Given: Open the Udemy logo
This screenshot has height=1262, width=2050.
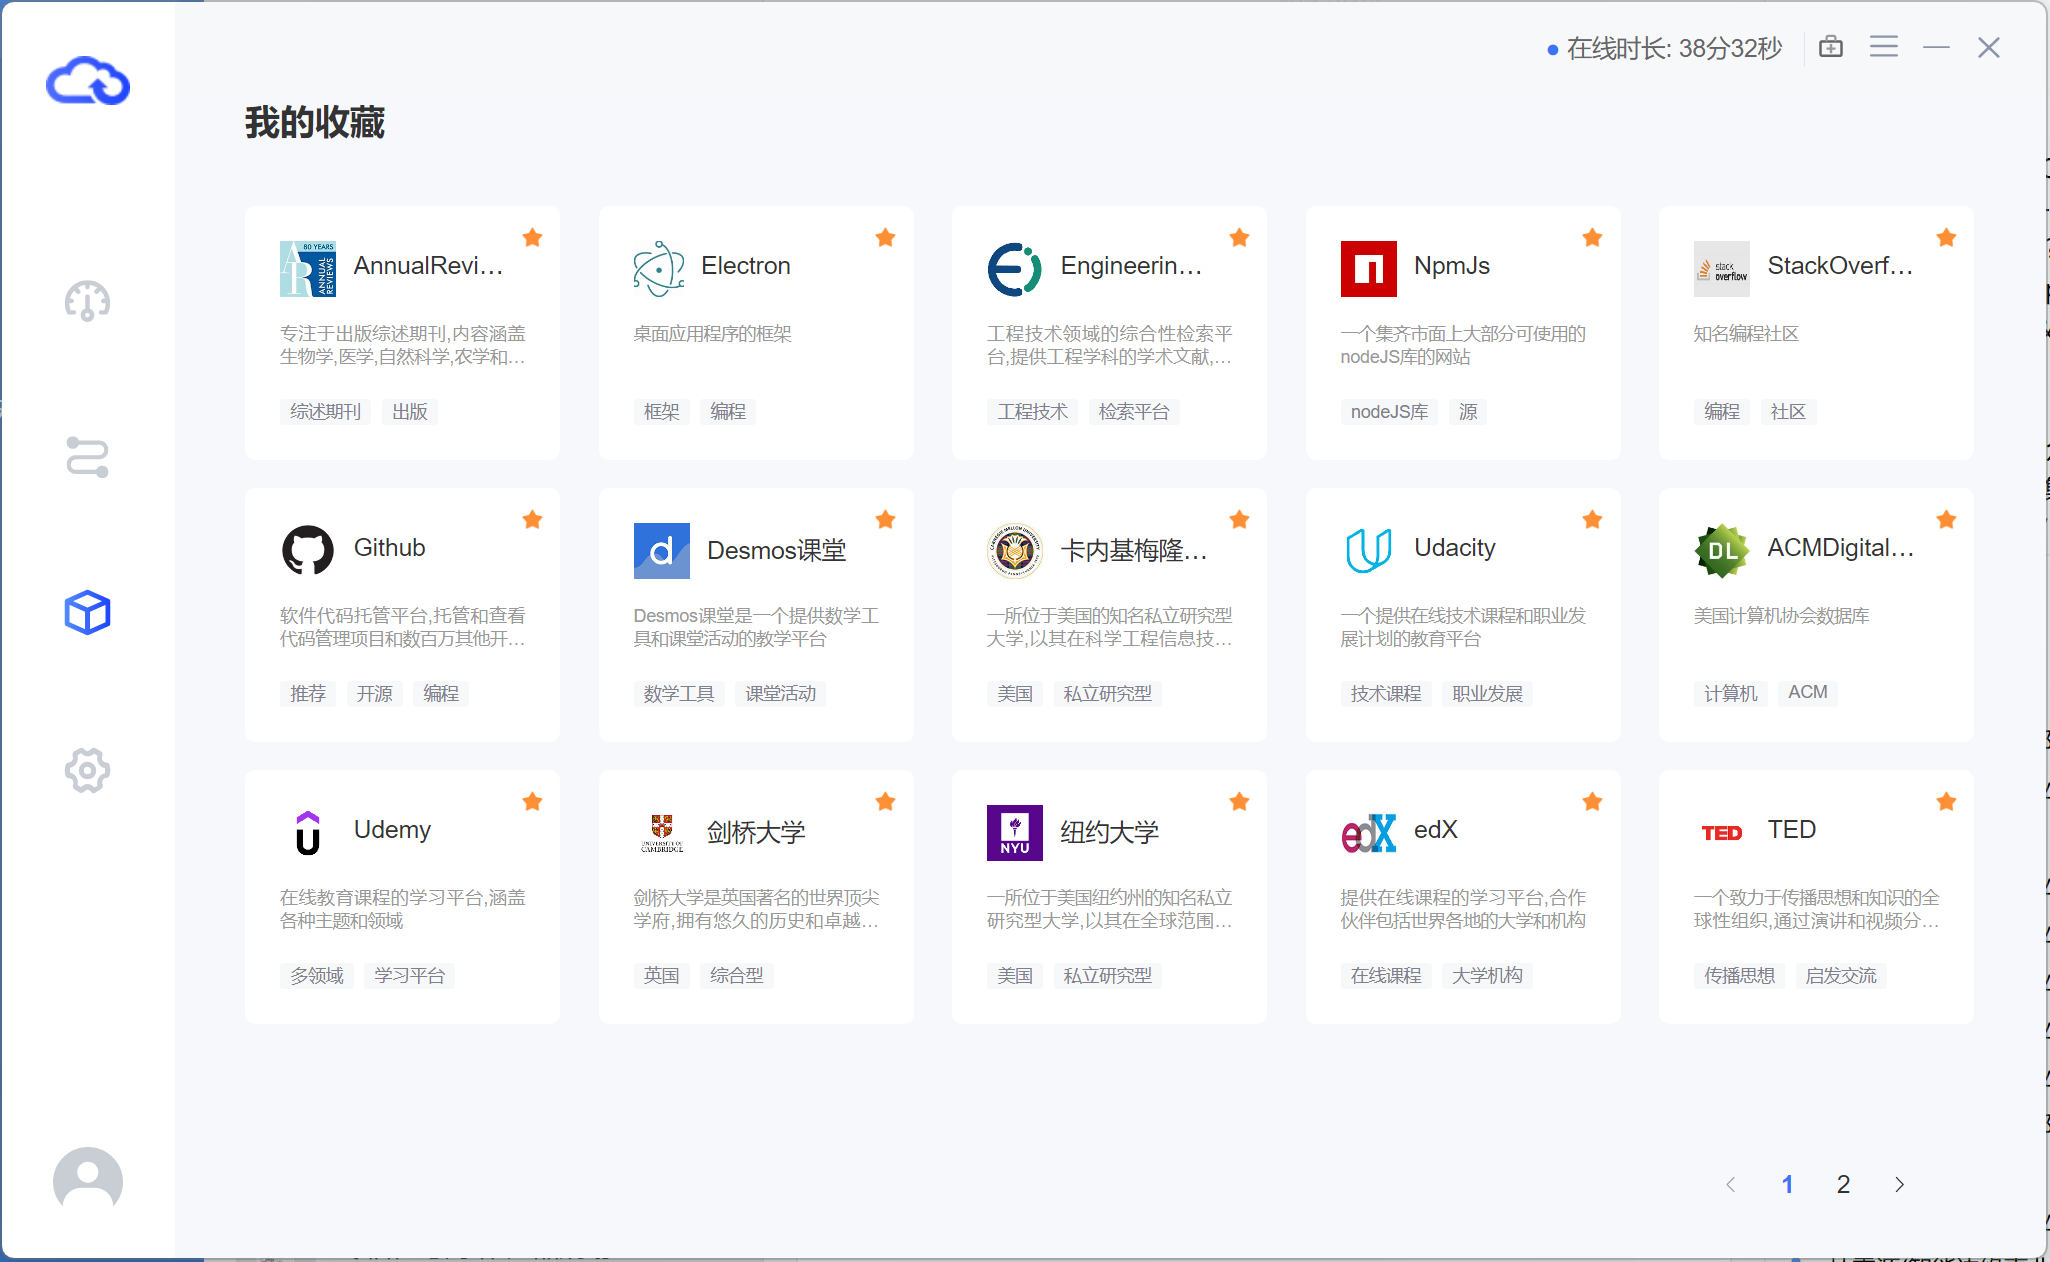Looking at the screenshot, I should 308,832.
